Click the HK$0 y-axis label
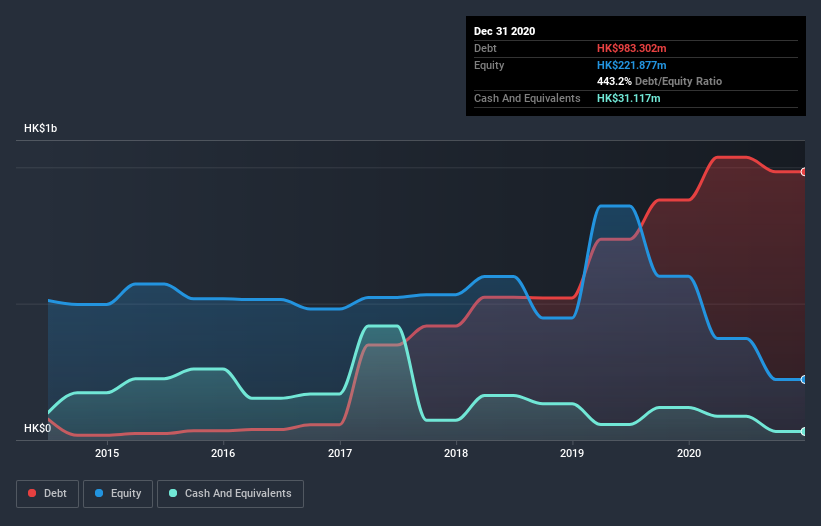The height and width of the screenshot is (526, 821). click(38, 428)
